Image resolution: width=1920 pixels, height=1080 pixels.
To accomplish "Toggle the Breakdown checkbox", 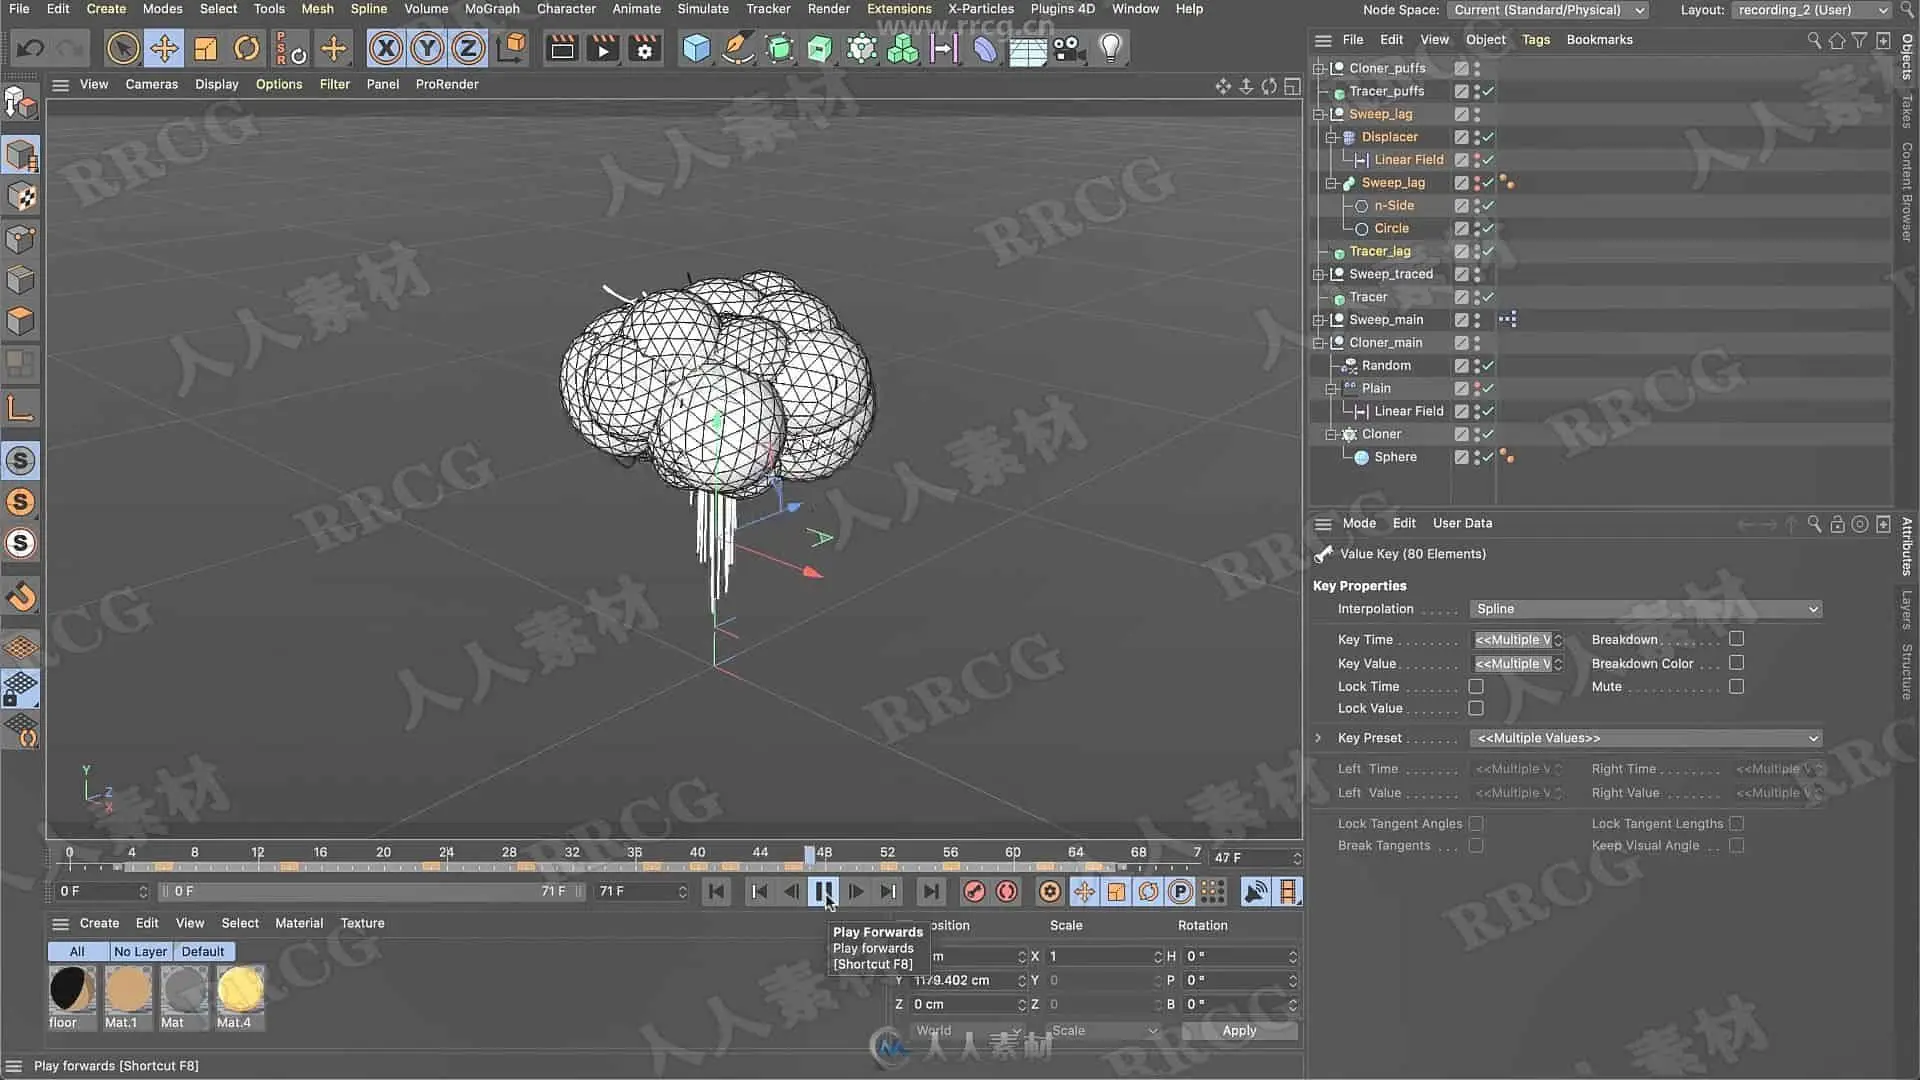I will 1736,639.
